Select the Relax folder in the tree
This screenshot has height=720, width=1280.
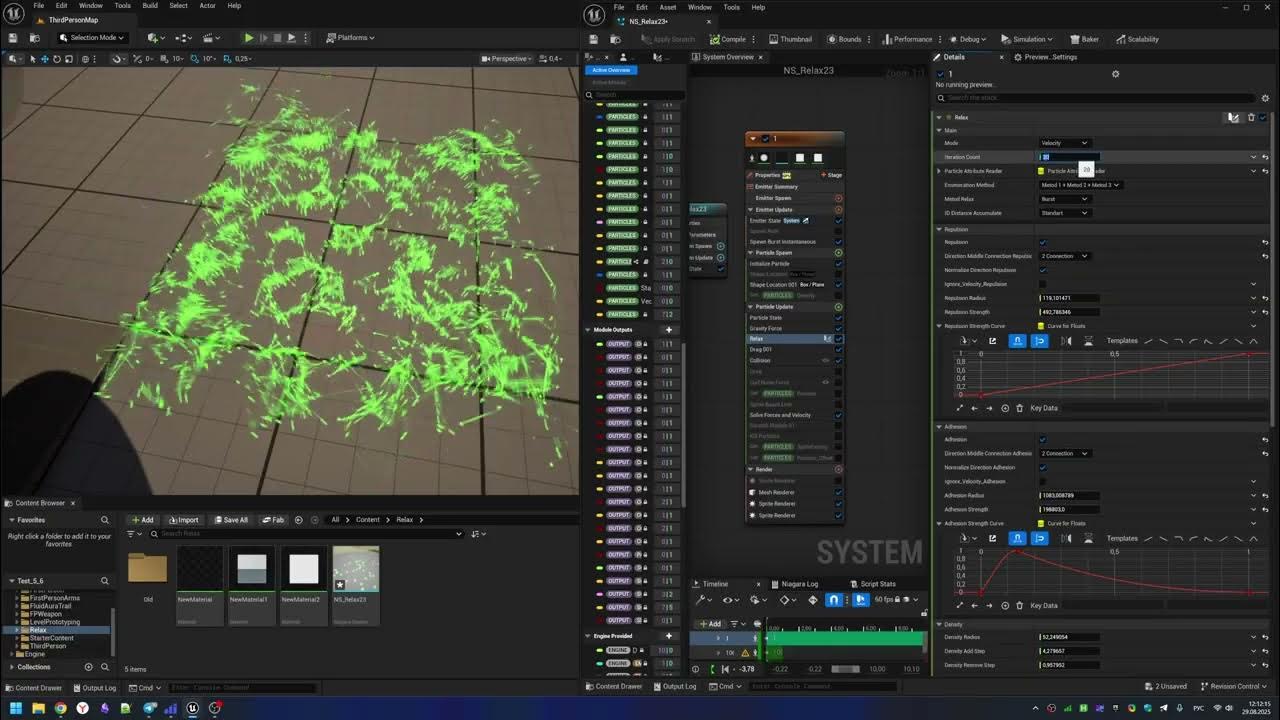click(x=38, y=630)
